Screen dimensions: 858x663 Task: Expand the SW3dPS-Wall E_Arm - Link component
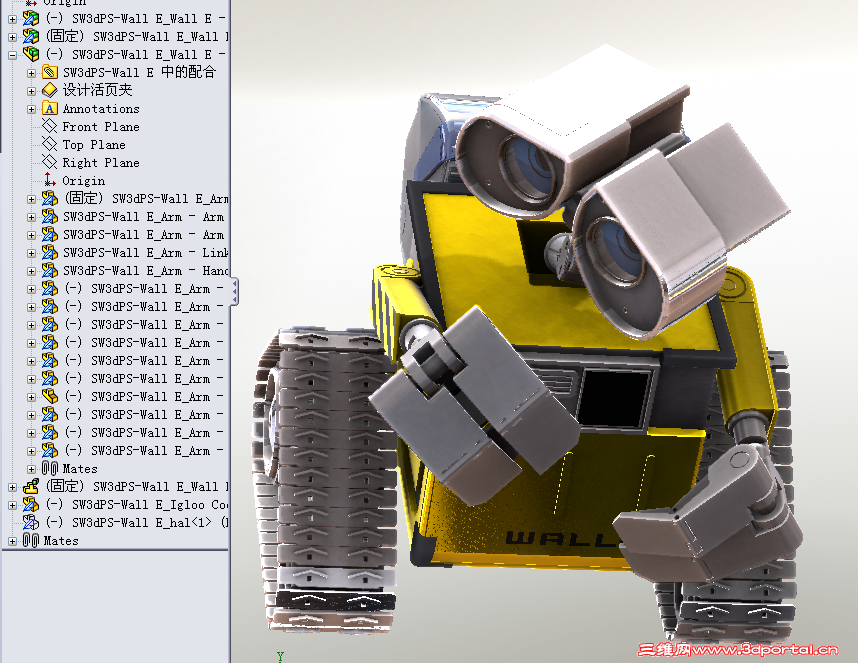coord(32,254)
